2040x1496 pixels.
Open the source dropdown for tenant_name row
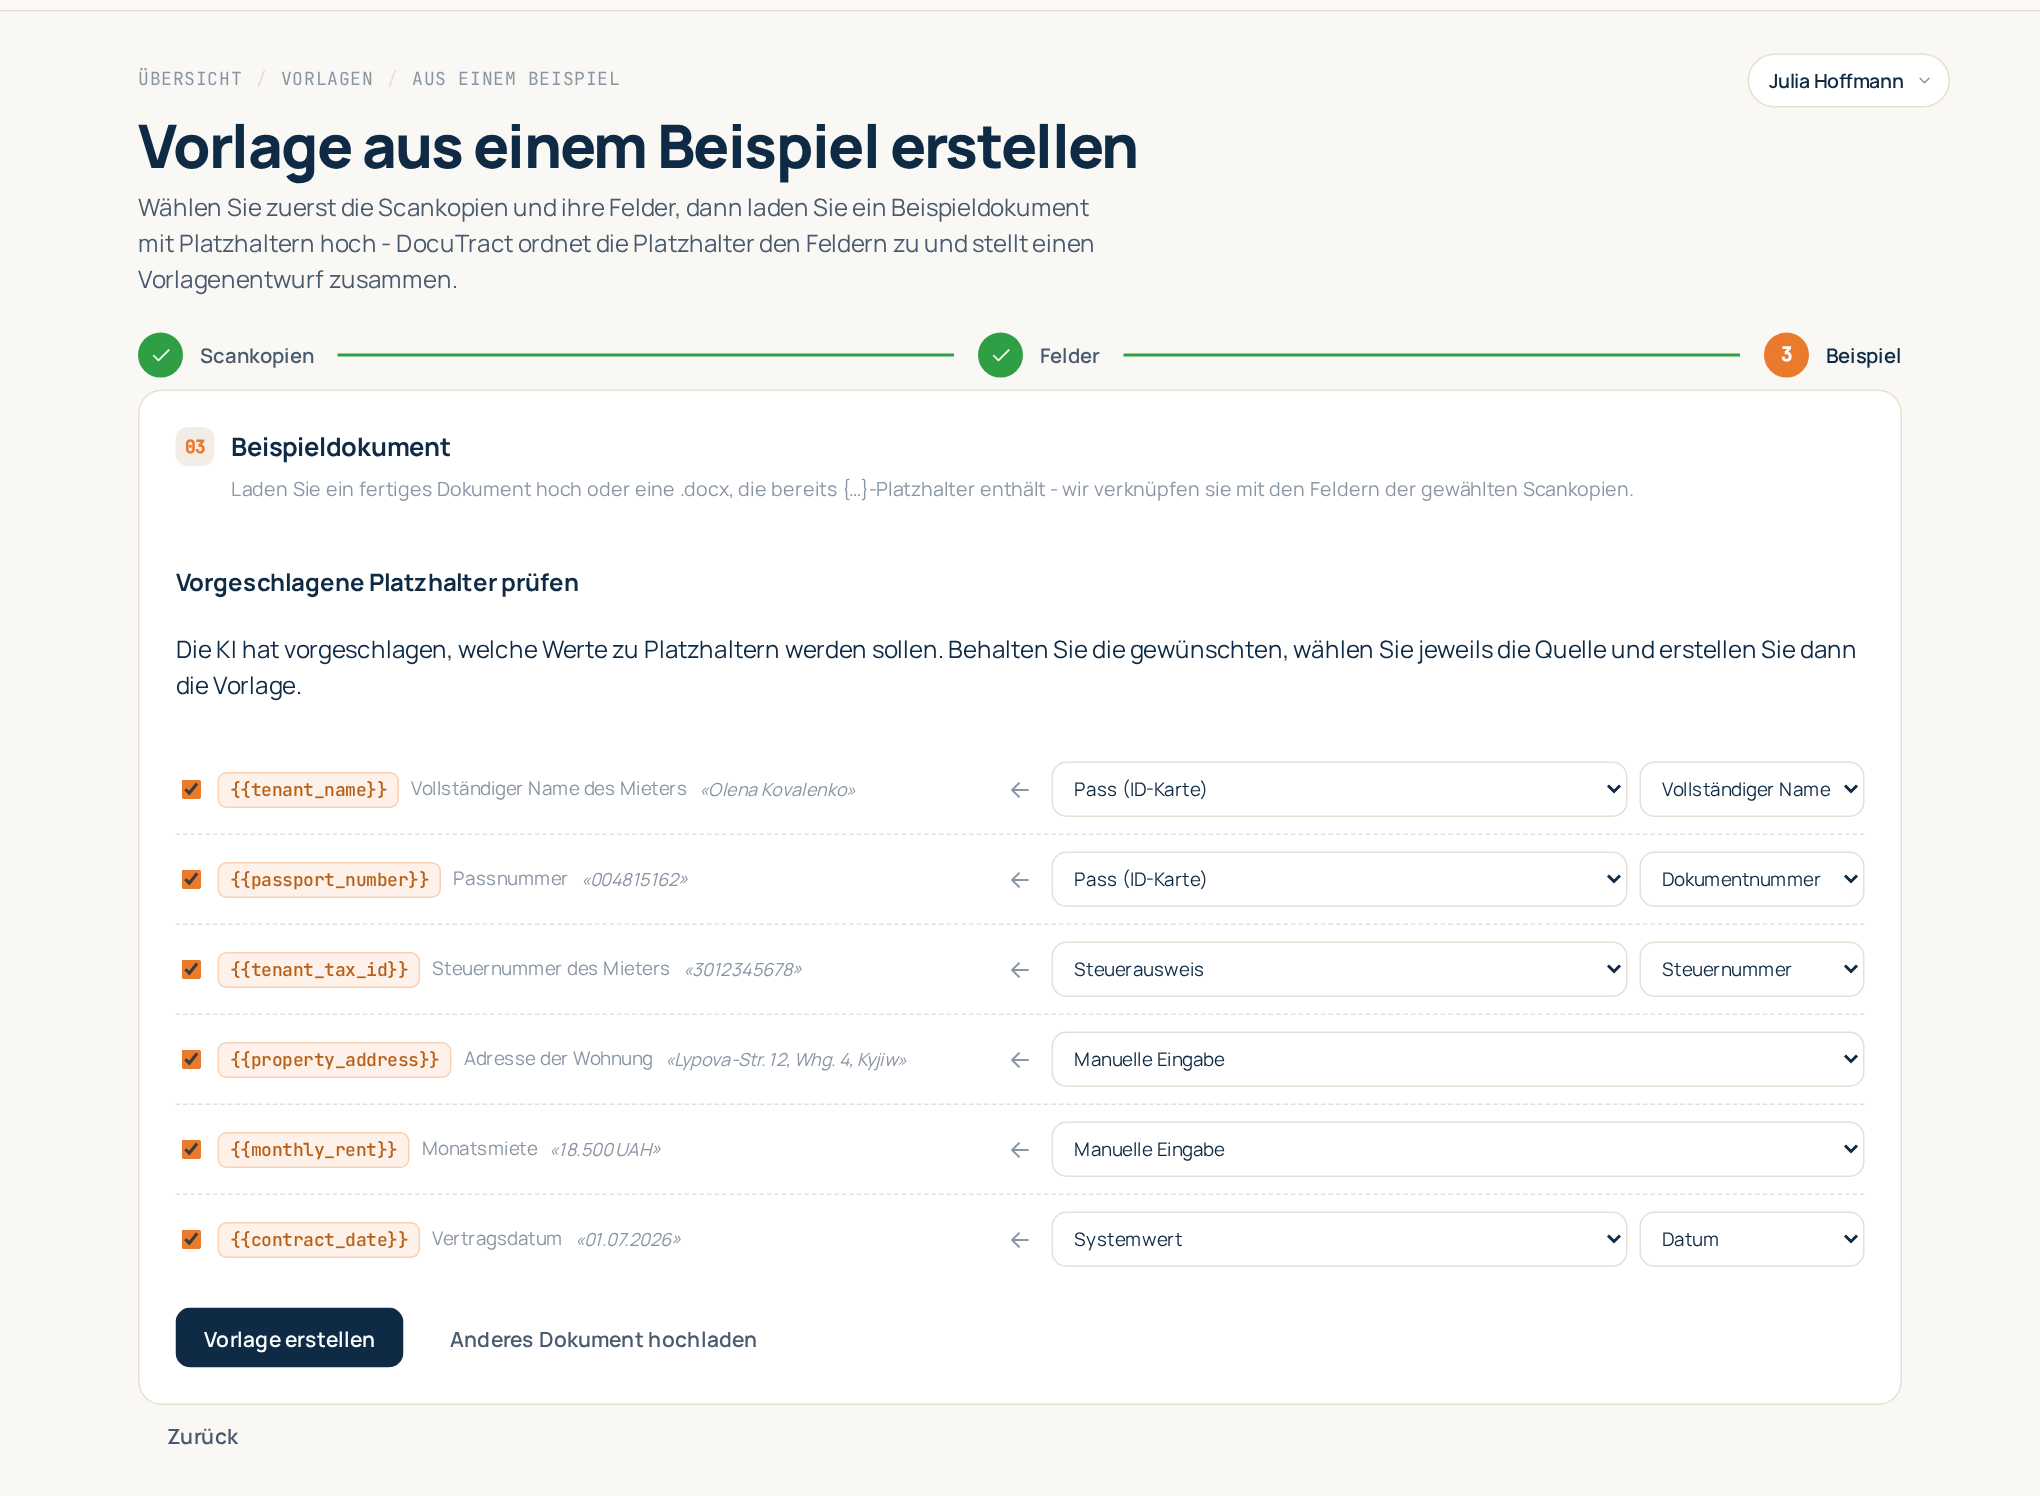(1339, 790)
